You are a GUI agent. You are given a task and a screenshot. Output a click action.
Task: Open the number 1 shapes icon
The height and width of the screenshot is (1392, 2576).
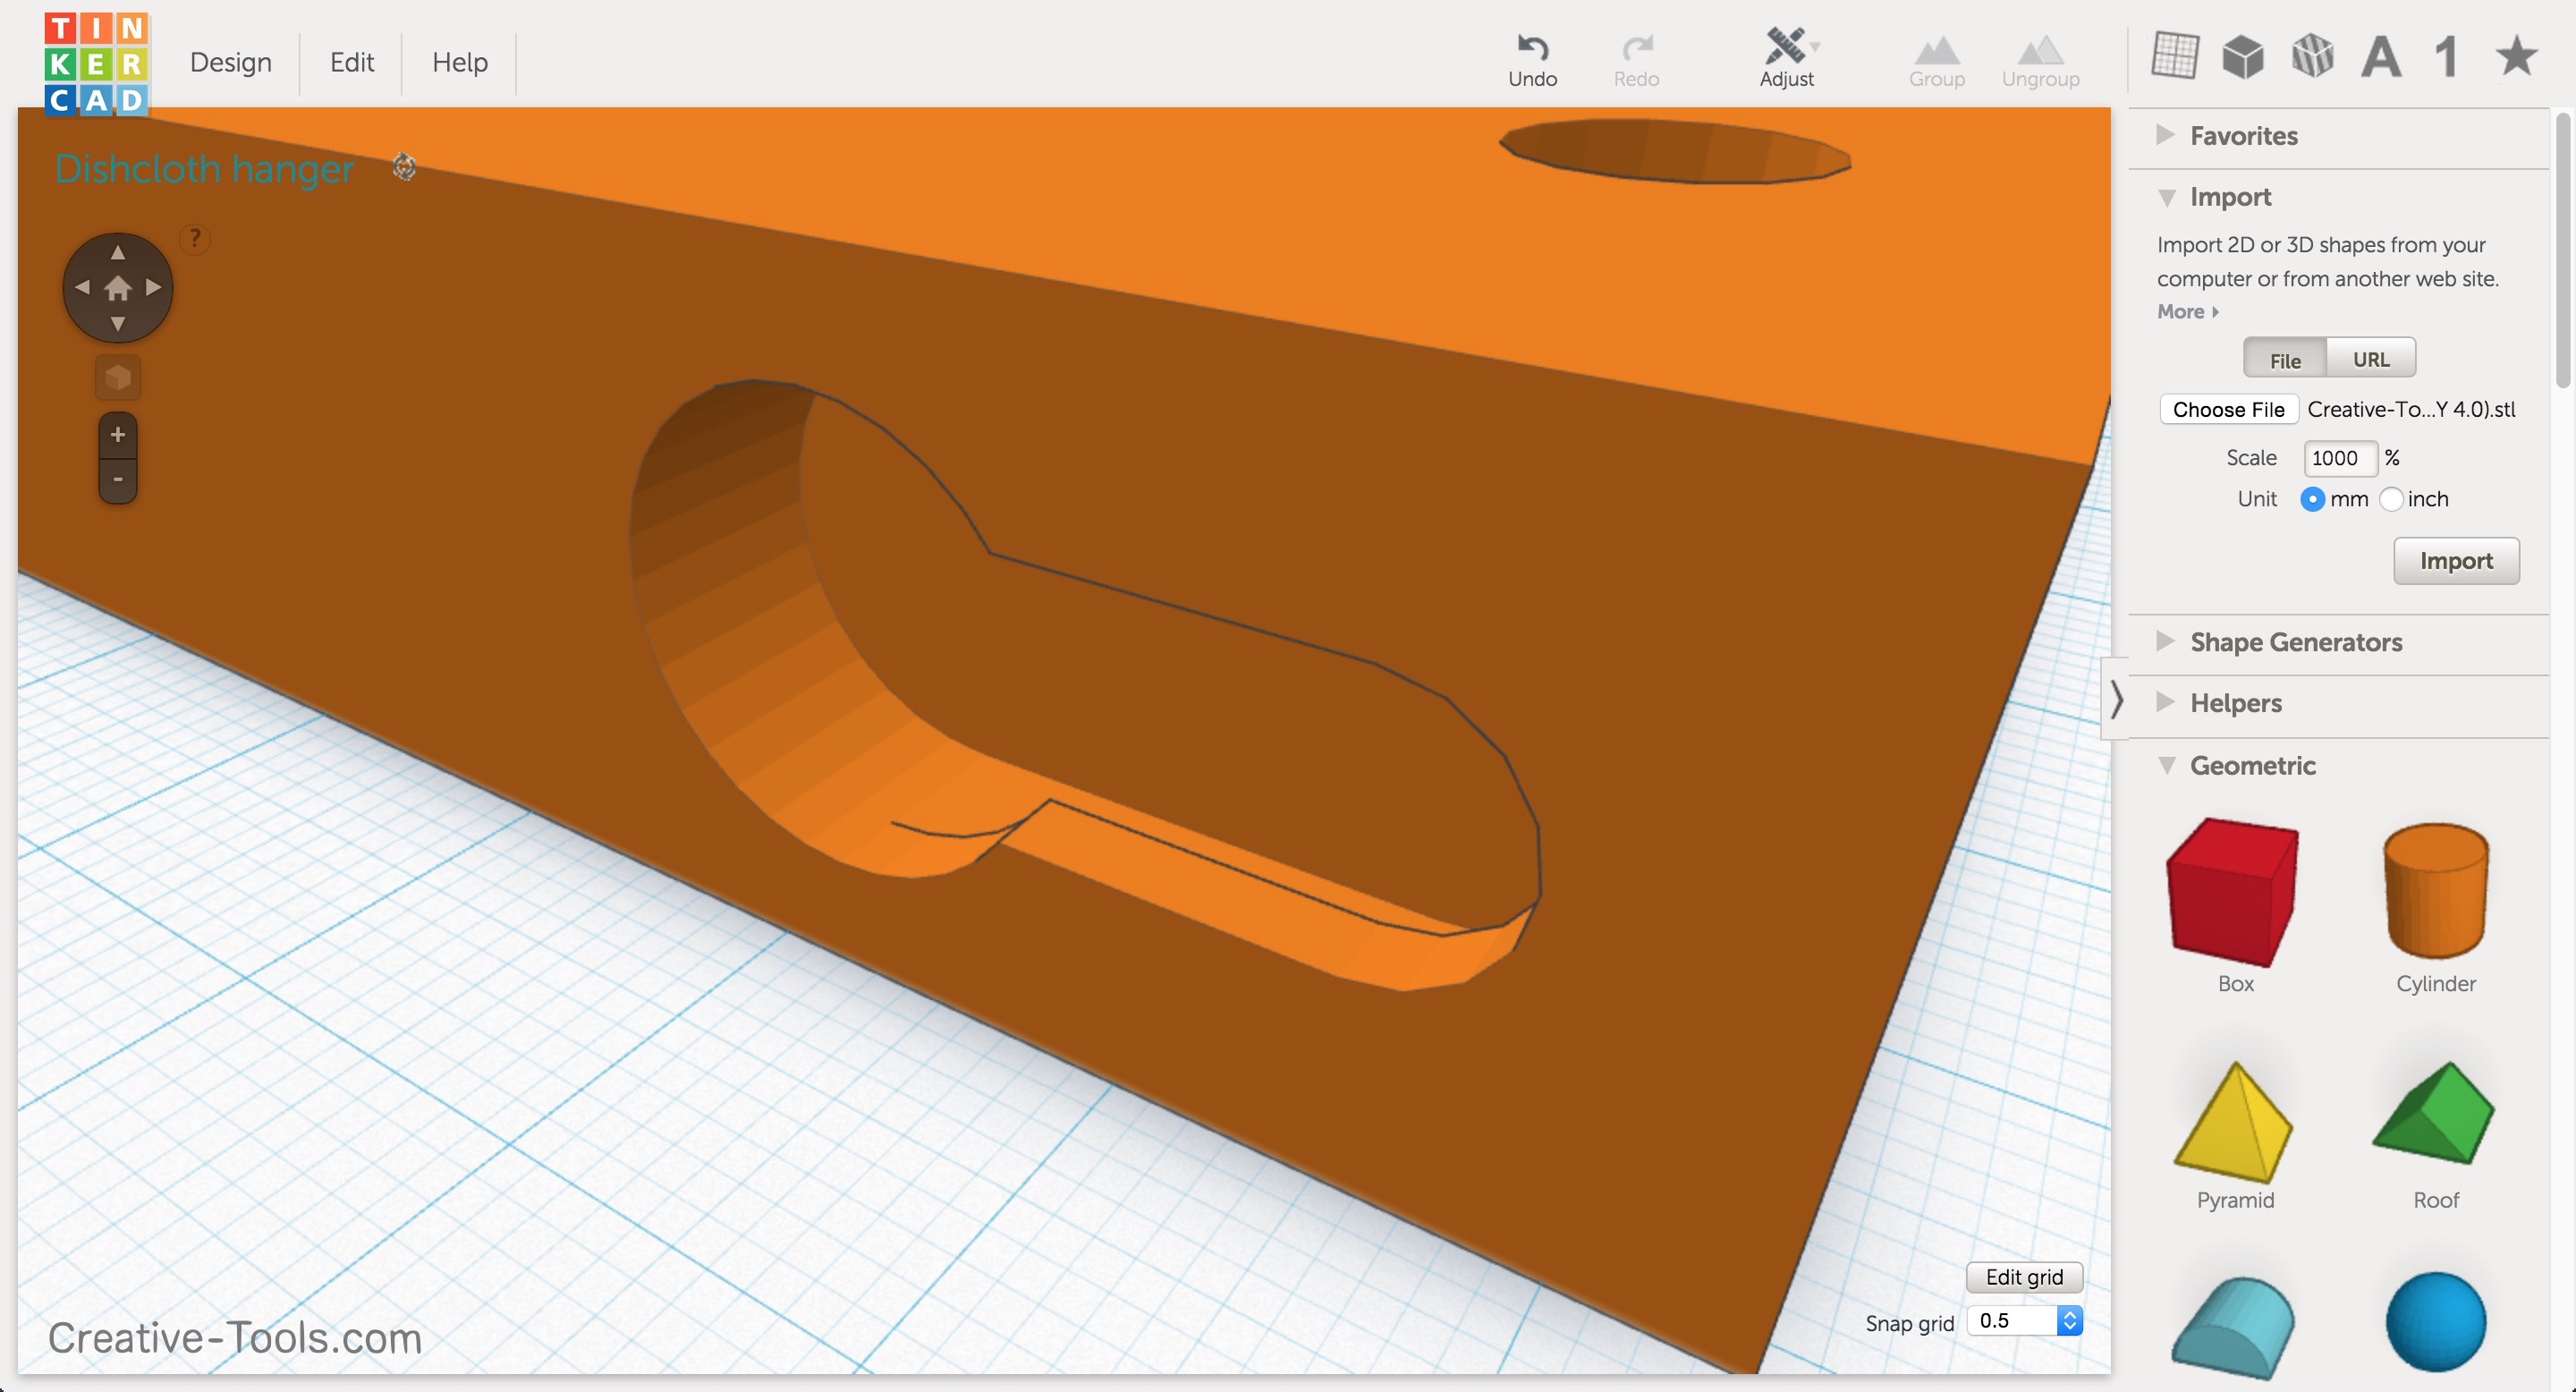2447,56
